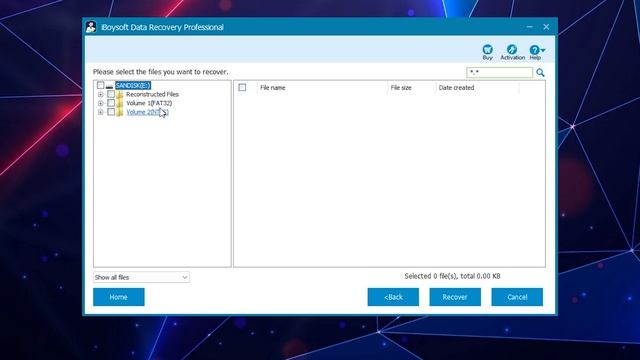This screenshot has width=640, height=360.
Task: Minimize the iBoysoft Data Recovery window
Action: [x=529, y=27]
